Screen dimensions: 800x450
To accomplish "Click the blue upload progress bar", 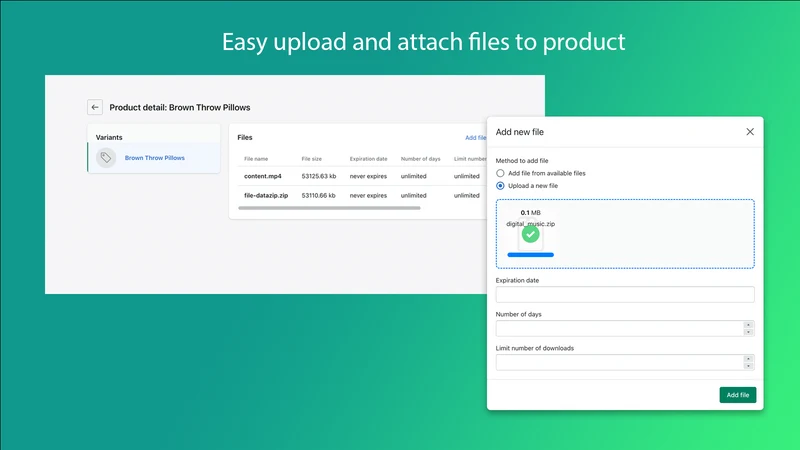I will click(531, 255).
